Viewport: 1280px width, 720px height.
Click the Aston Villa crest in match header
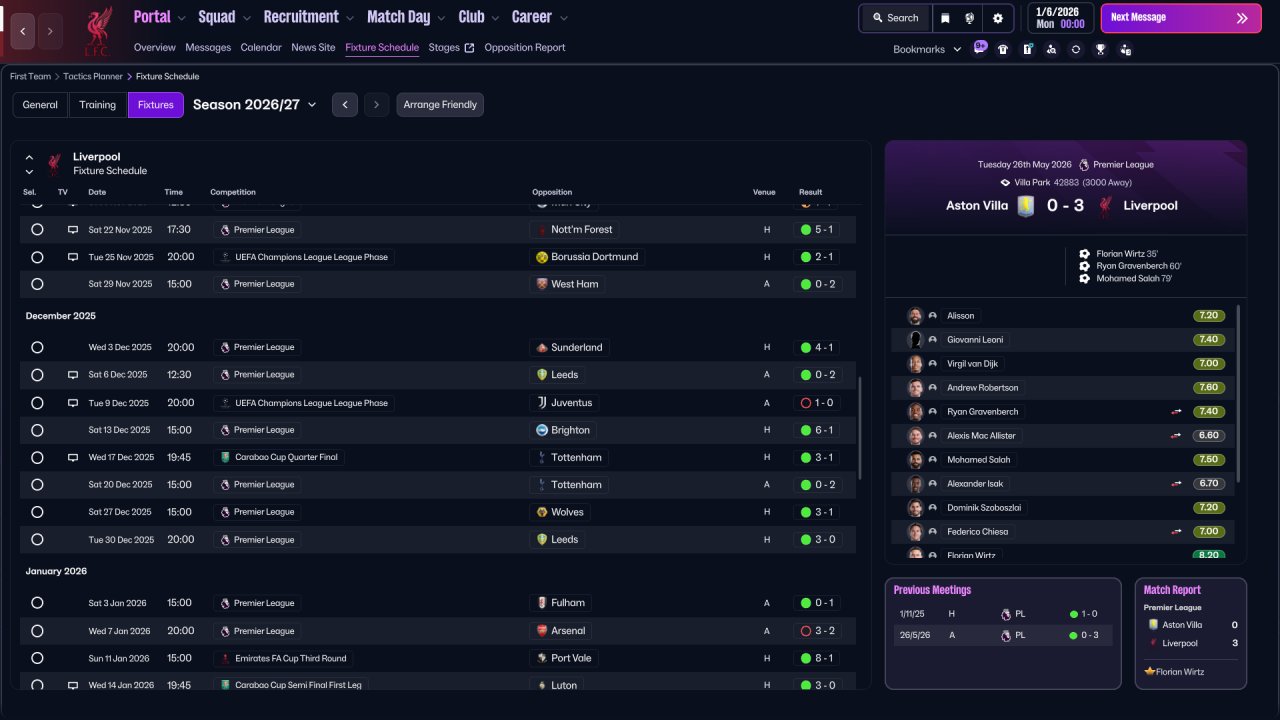[x=1025, y=206]
